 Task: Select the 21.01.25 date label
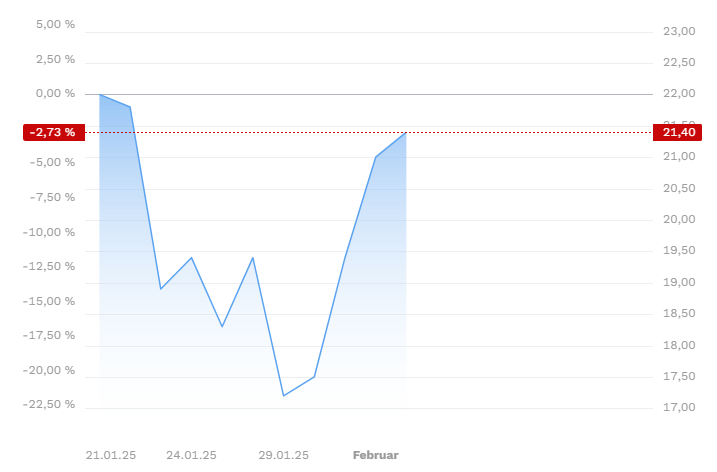111,455
